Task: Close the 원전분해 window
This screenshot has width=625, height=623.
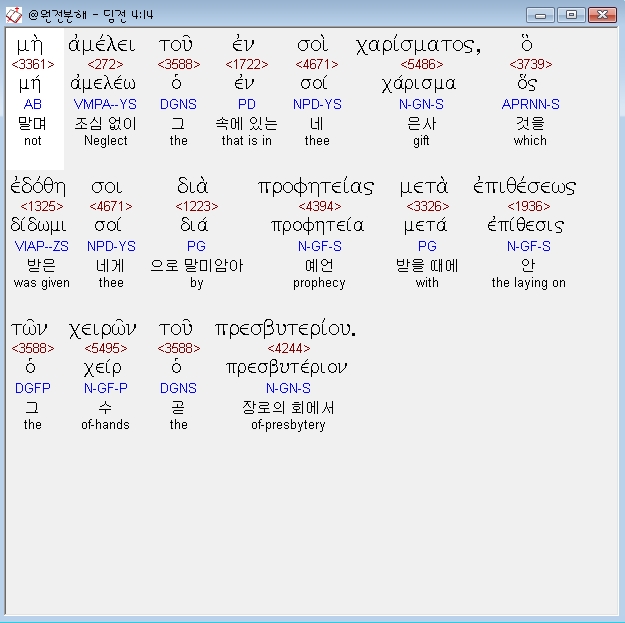Action: [x=602, y=15]
